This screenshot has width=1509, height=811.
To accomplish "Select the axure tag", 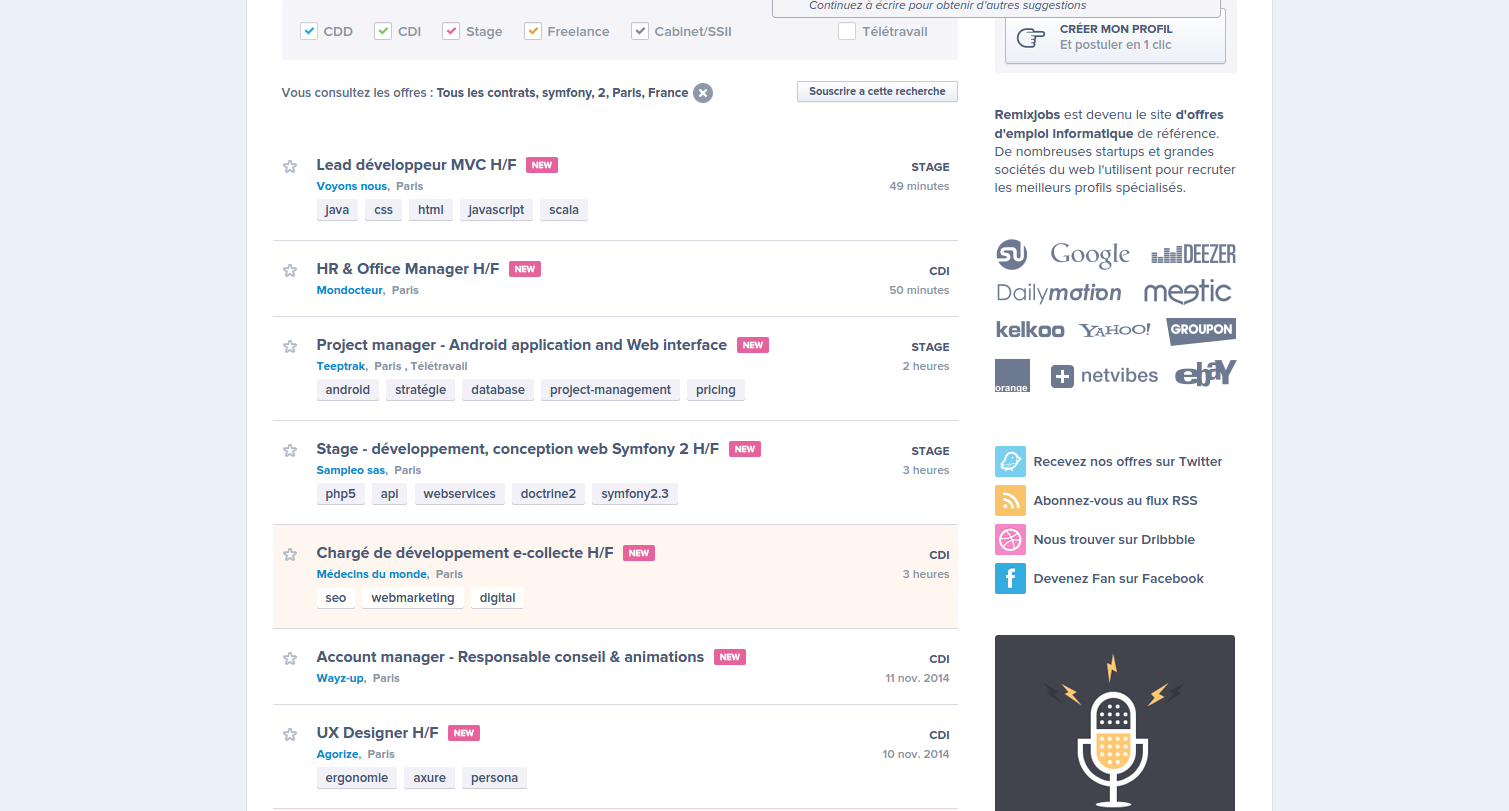I will [430, 778].
